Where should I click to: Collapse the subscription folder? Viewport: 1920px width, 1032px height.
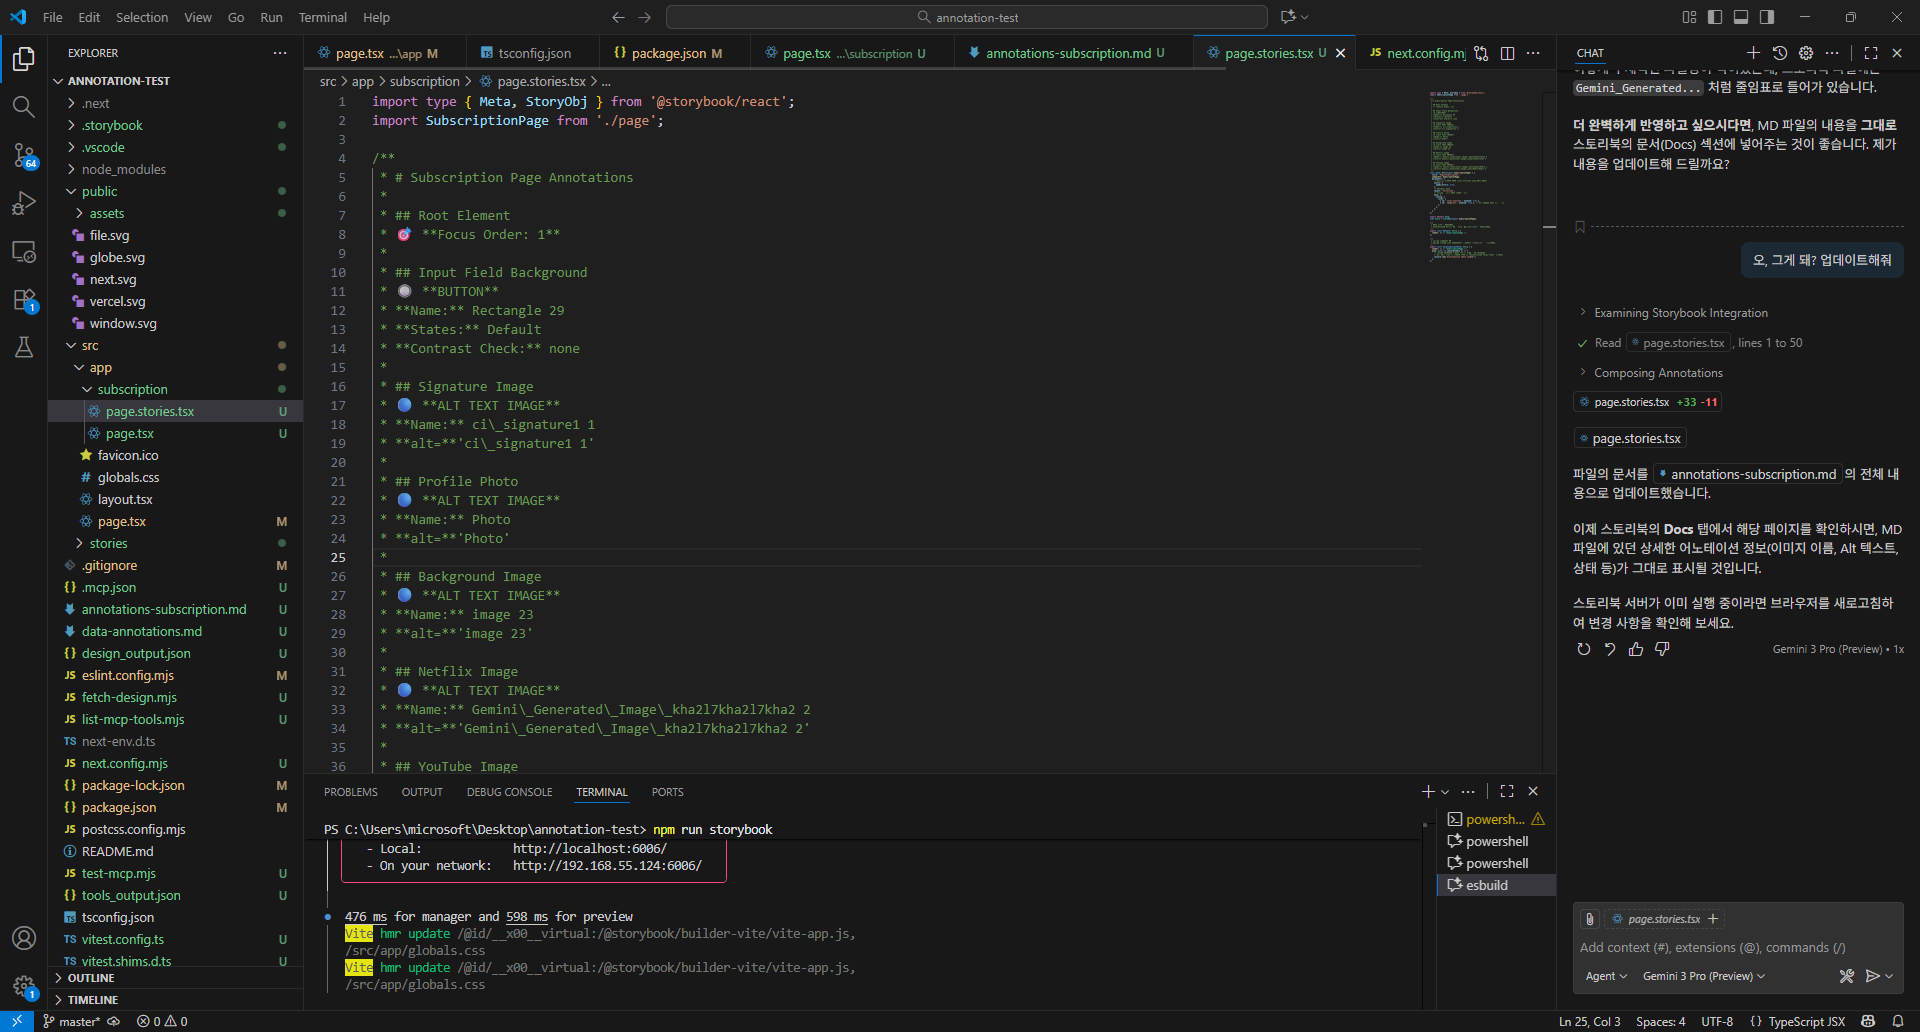[x=132, y=389]
